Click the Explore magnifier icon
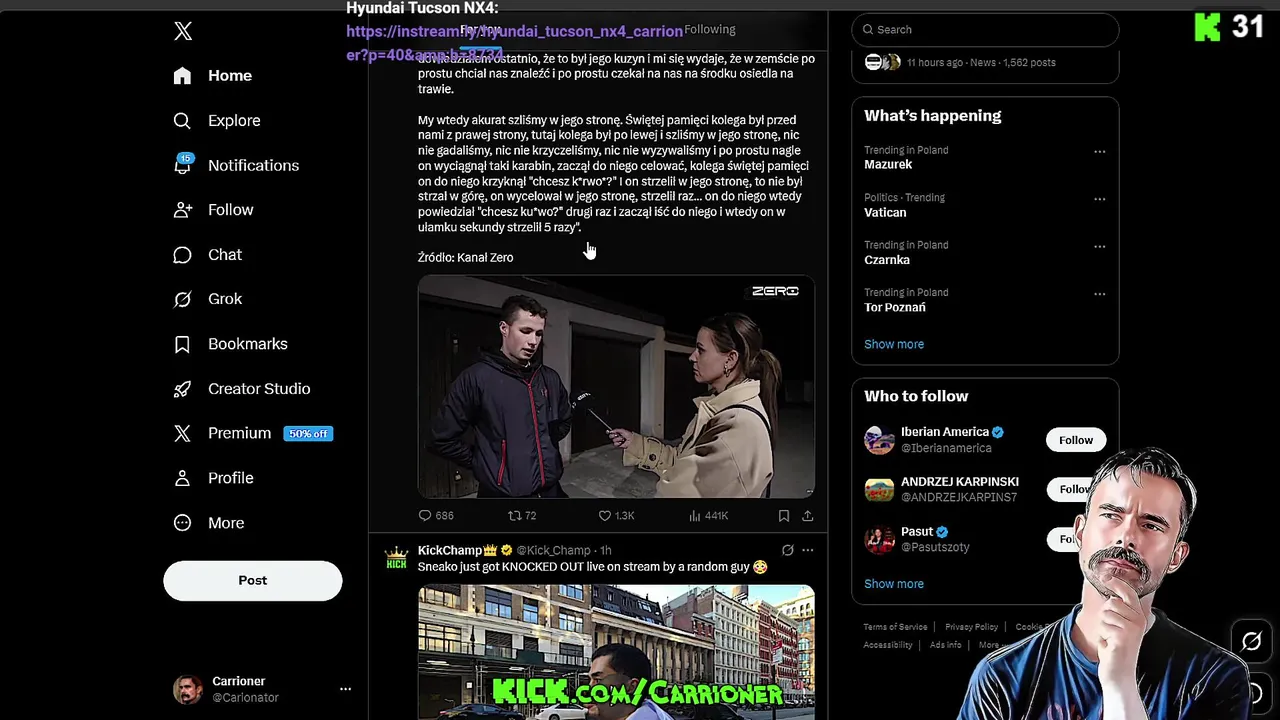The height and width of the screenshot is (720, 1280). pos(182,121)
